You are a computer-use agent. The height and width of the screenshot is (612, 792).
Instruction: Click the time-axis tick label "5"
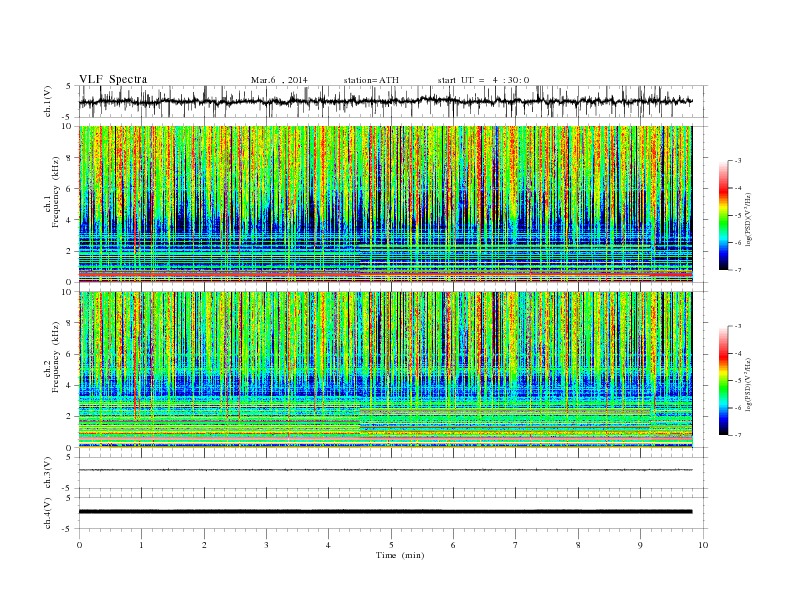(x=391, y=545)
